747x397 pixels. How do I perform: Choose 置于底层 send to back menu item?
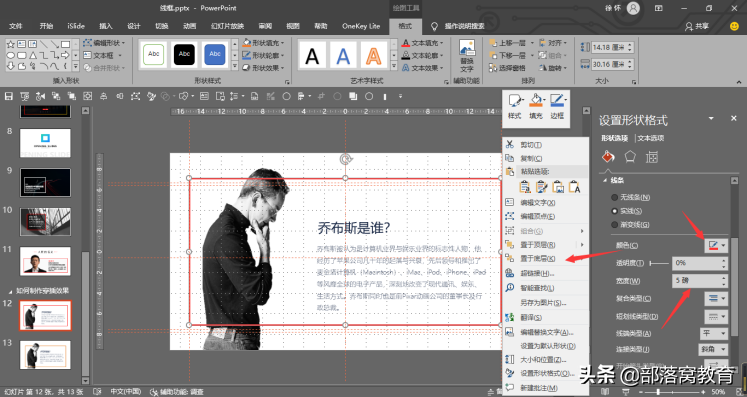(546, 258)
